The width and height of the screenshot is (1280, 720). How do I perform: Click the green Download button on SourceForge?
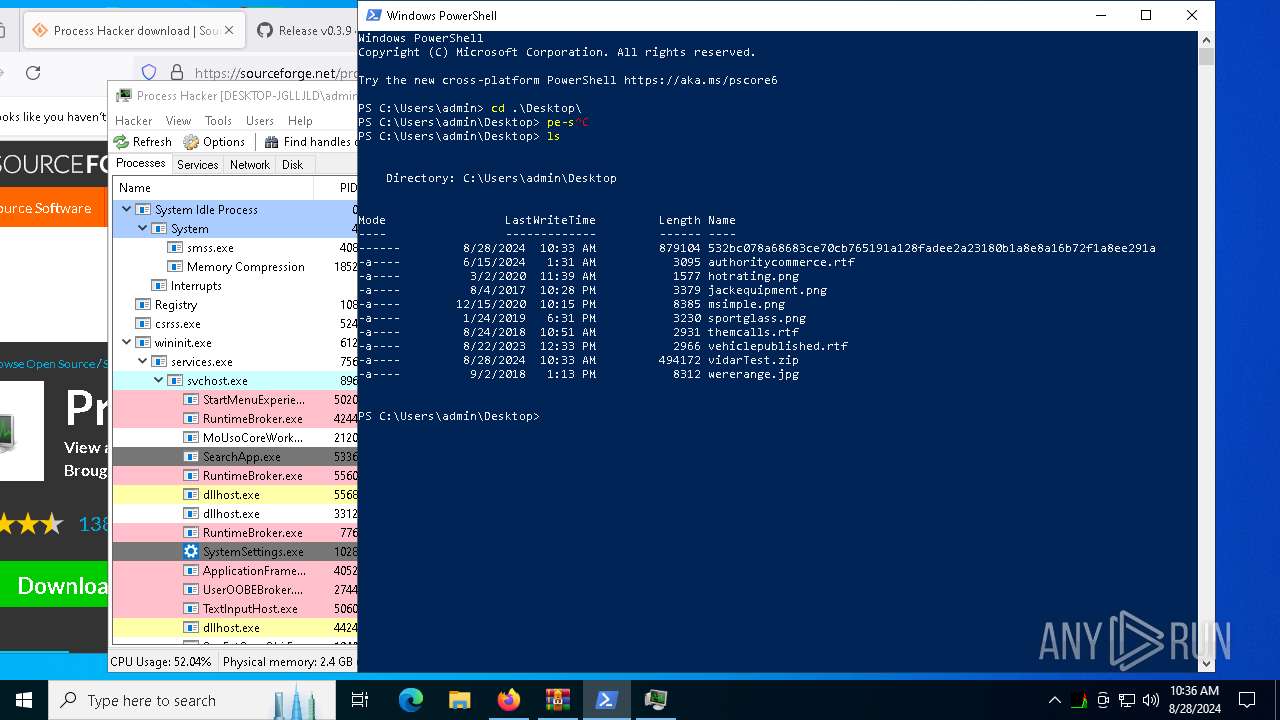pyautogui.click(x=54, y=585)
